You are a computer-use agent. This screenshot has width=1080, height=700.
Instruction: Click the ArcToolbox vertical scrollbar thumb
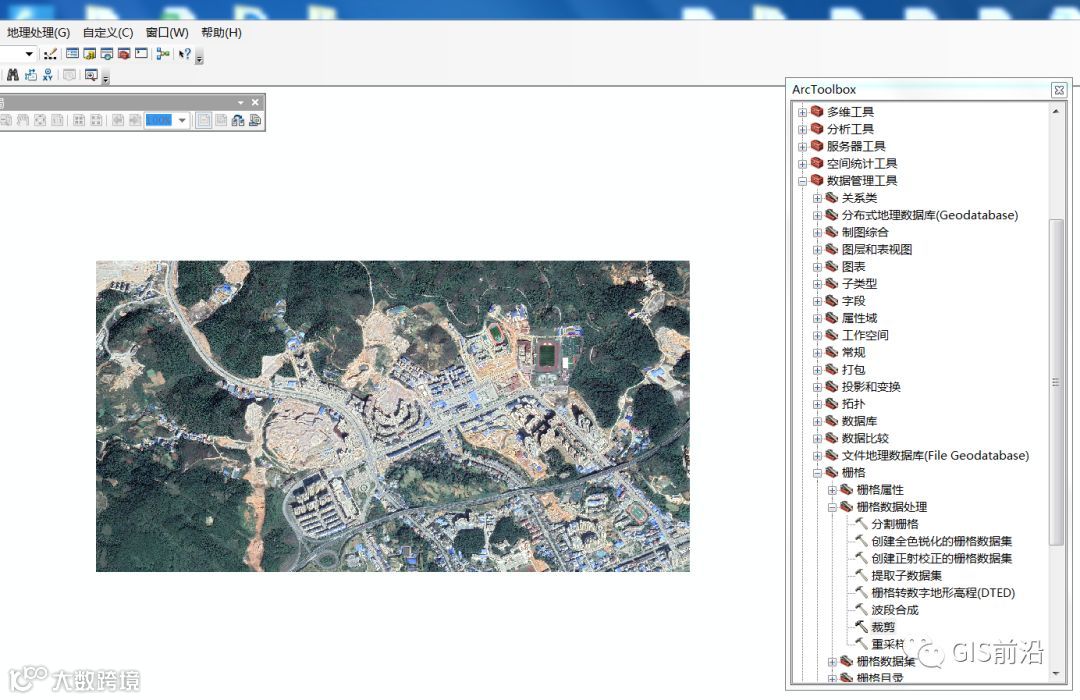(x=1055, y=380)
